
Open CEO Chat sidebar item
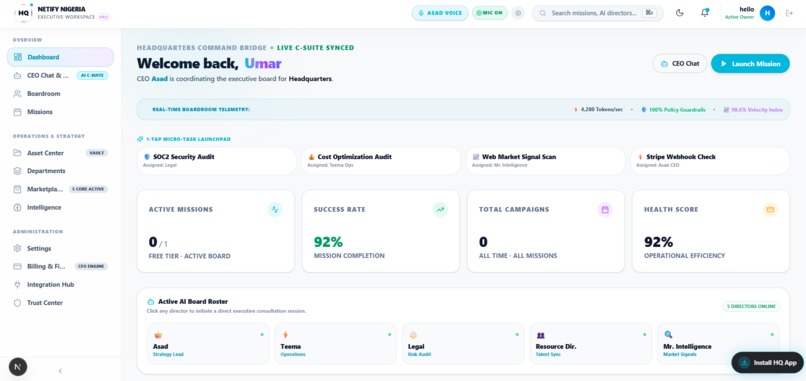[x=60, y=76]
